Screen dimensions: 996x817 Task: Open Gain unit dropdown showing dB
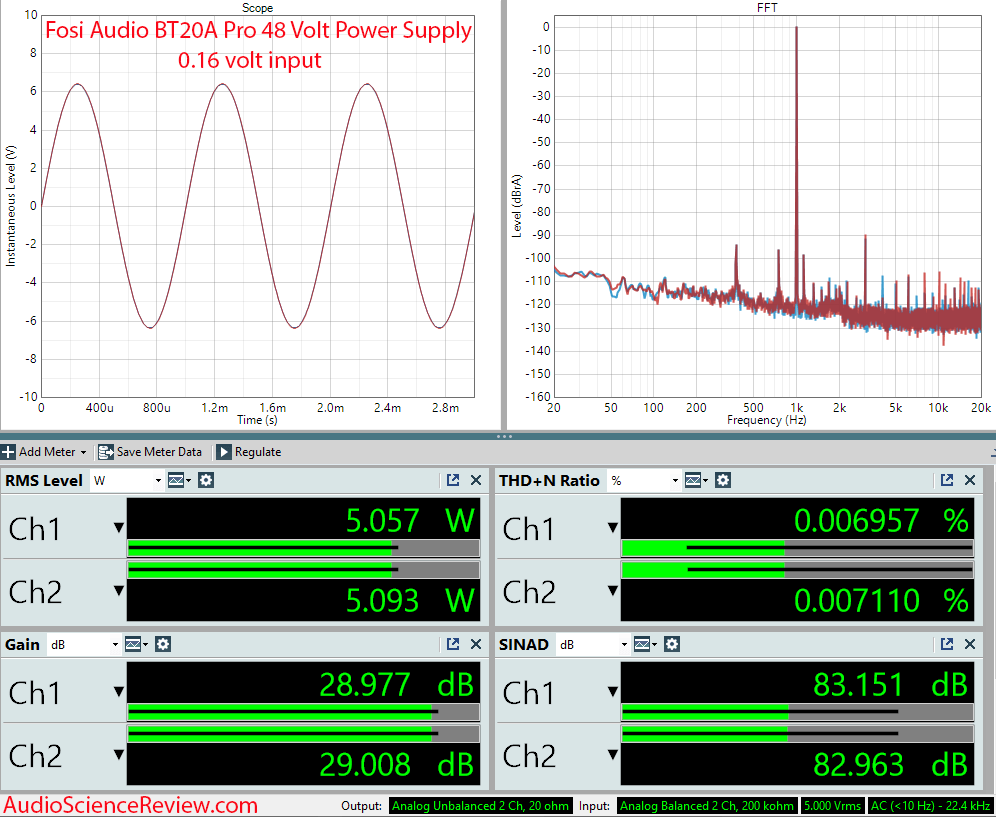[x=84, y=644]
